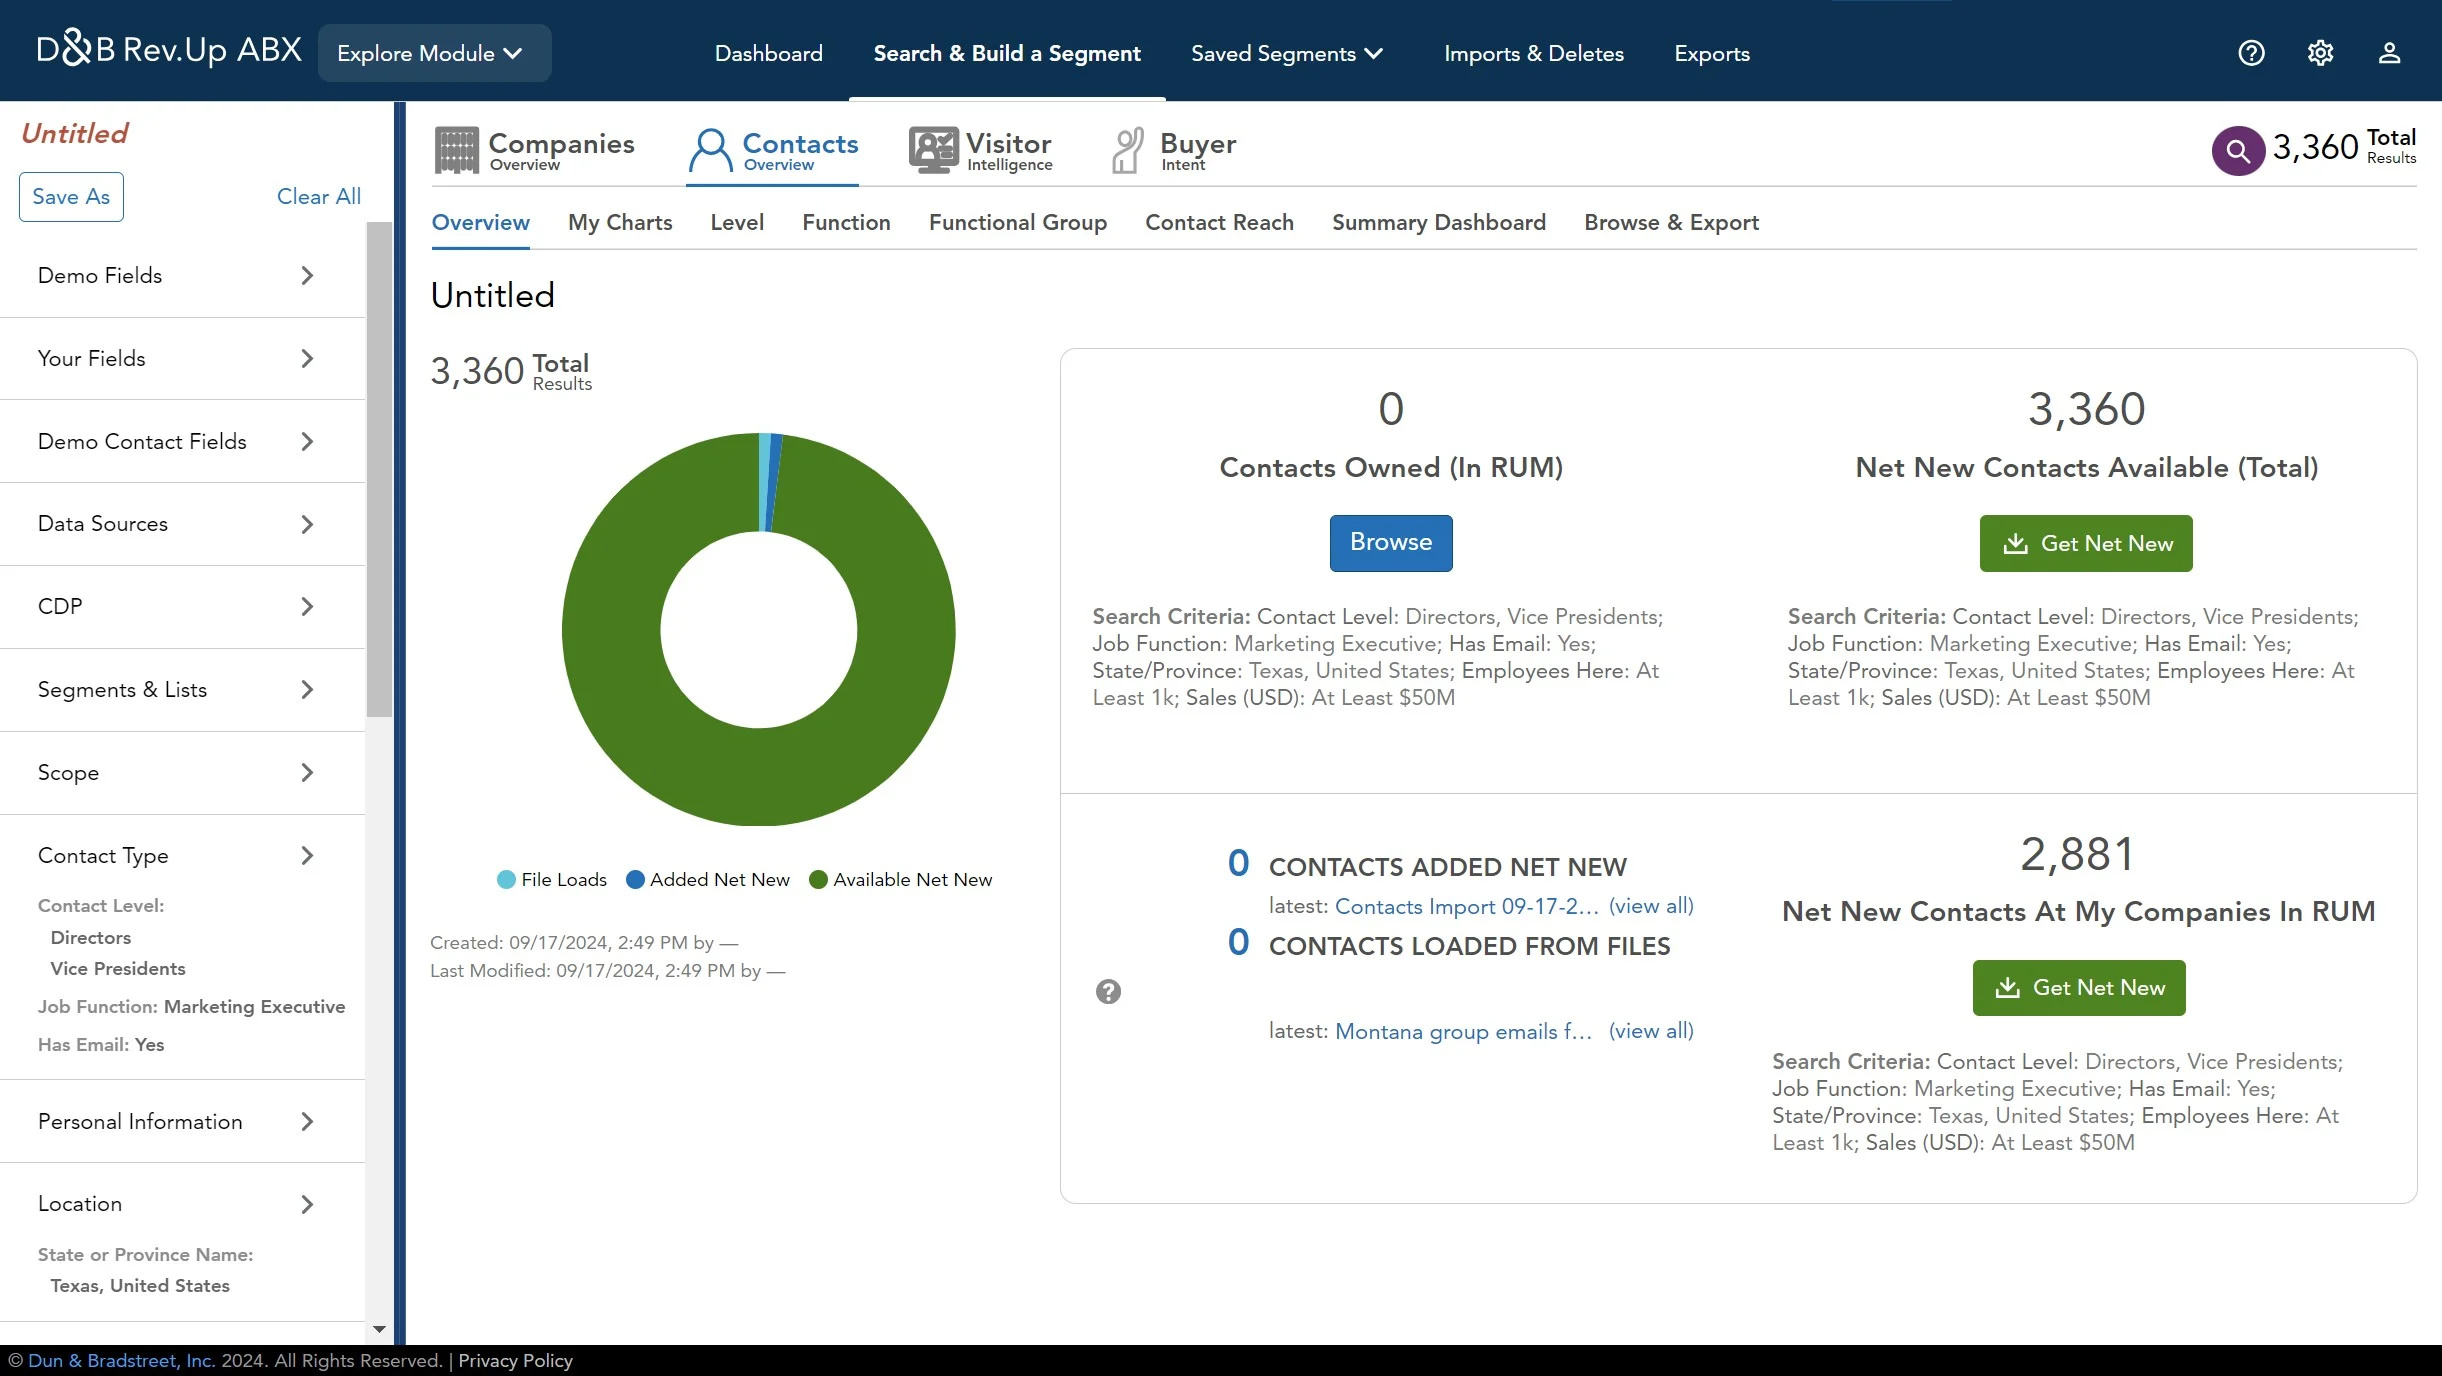Click the Save As button
The image size is (2442, 1376).
(x=71, y=197)
